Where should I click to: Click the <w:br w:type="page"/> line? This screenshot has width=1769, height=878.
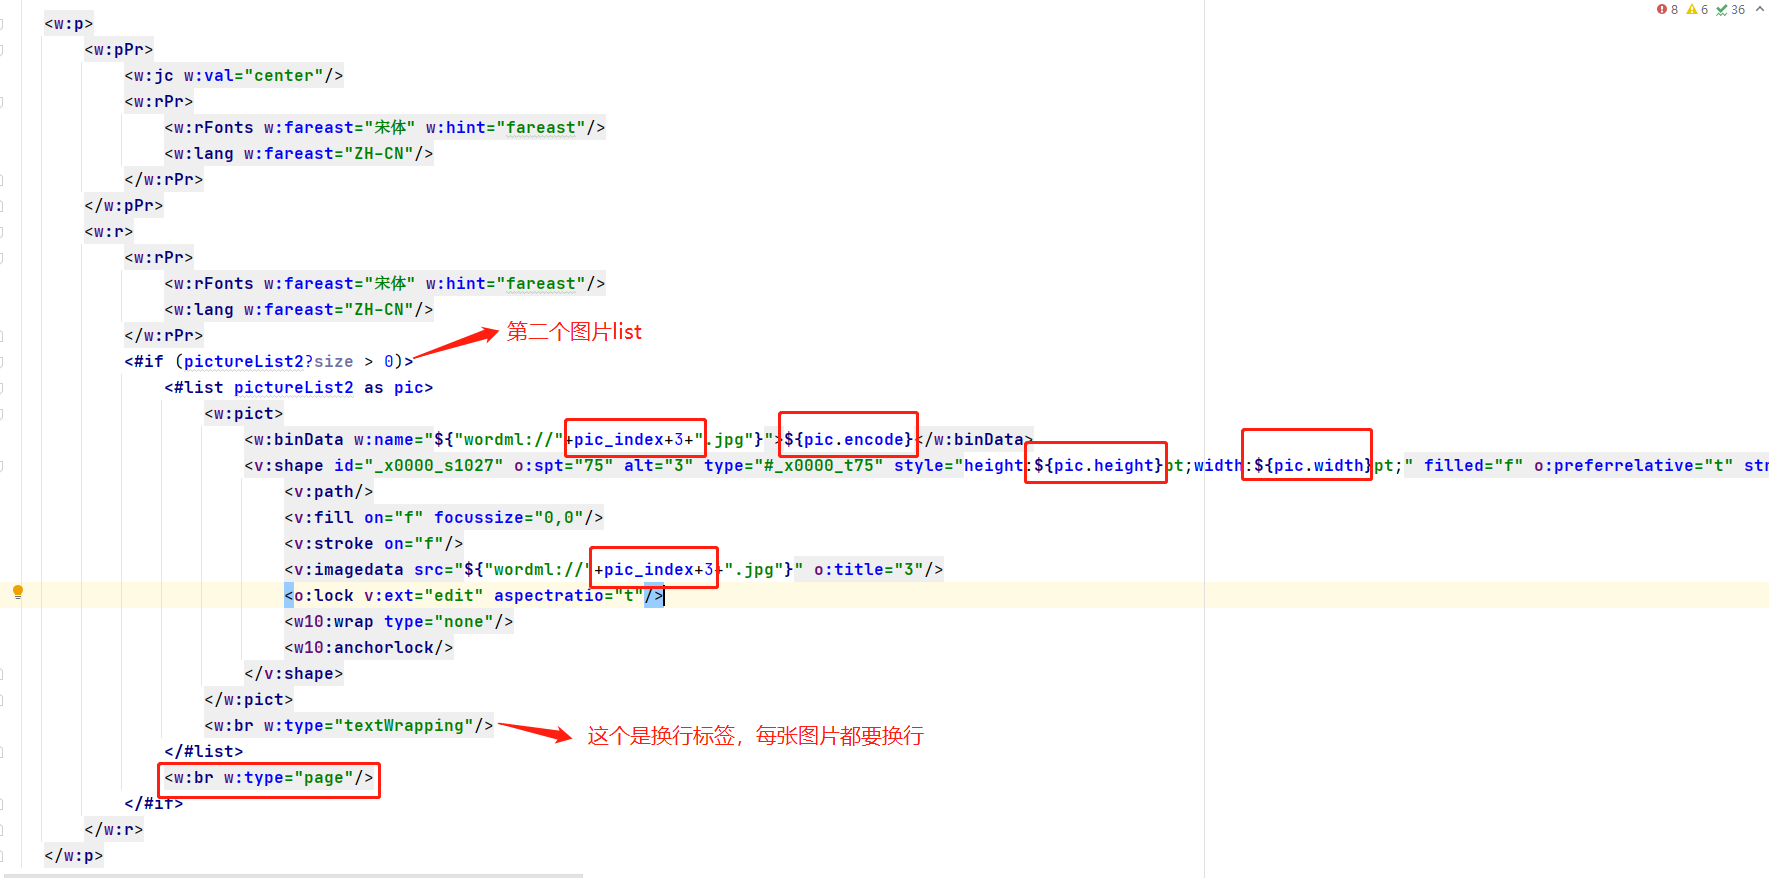point(269,777)
